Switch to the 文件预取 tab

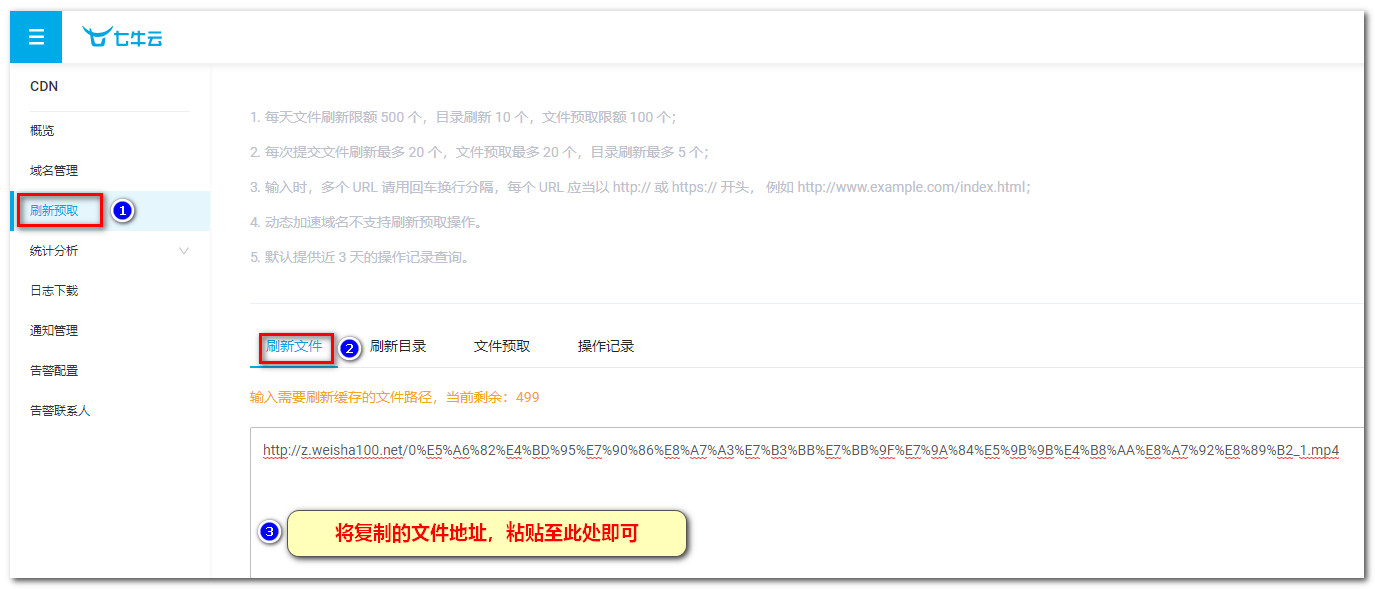click(x=502, y=346)
